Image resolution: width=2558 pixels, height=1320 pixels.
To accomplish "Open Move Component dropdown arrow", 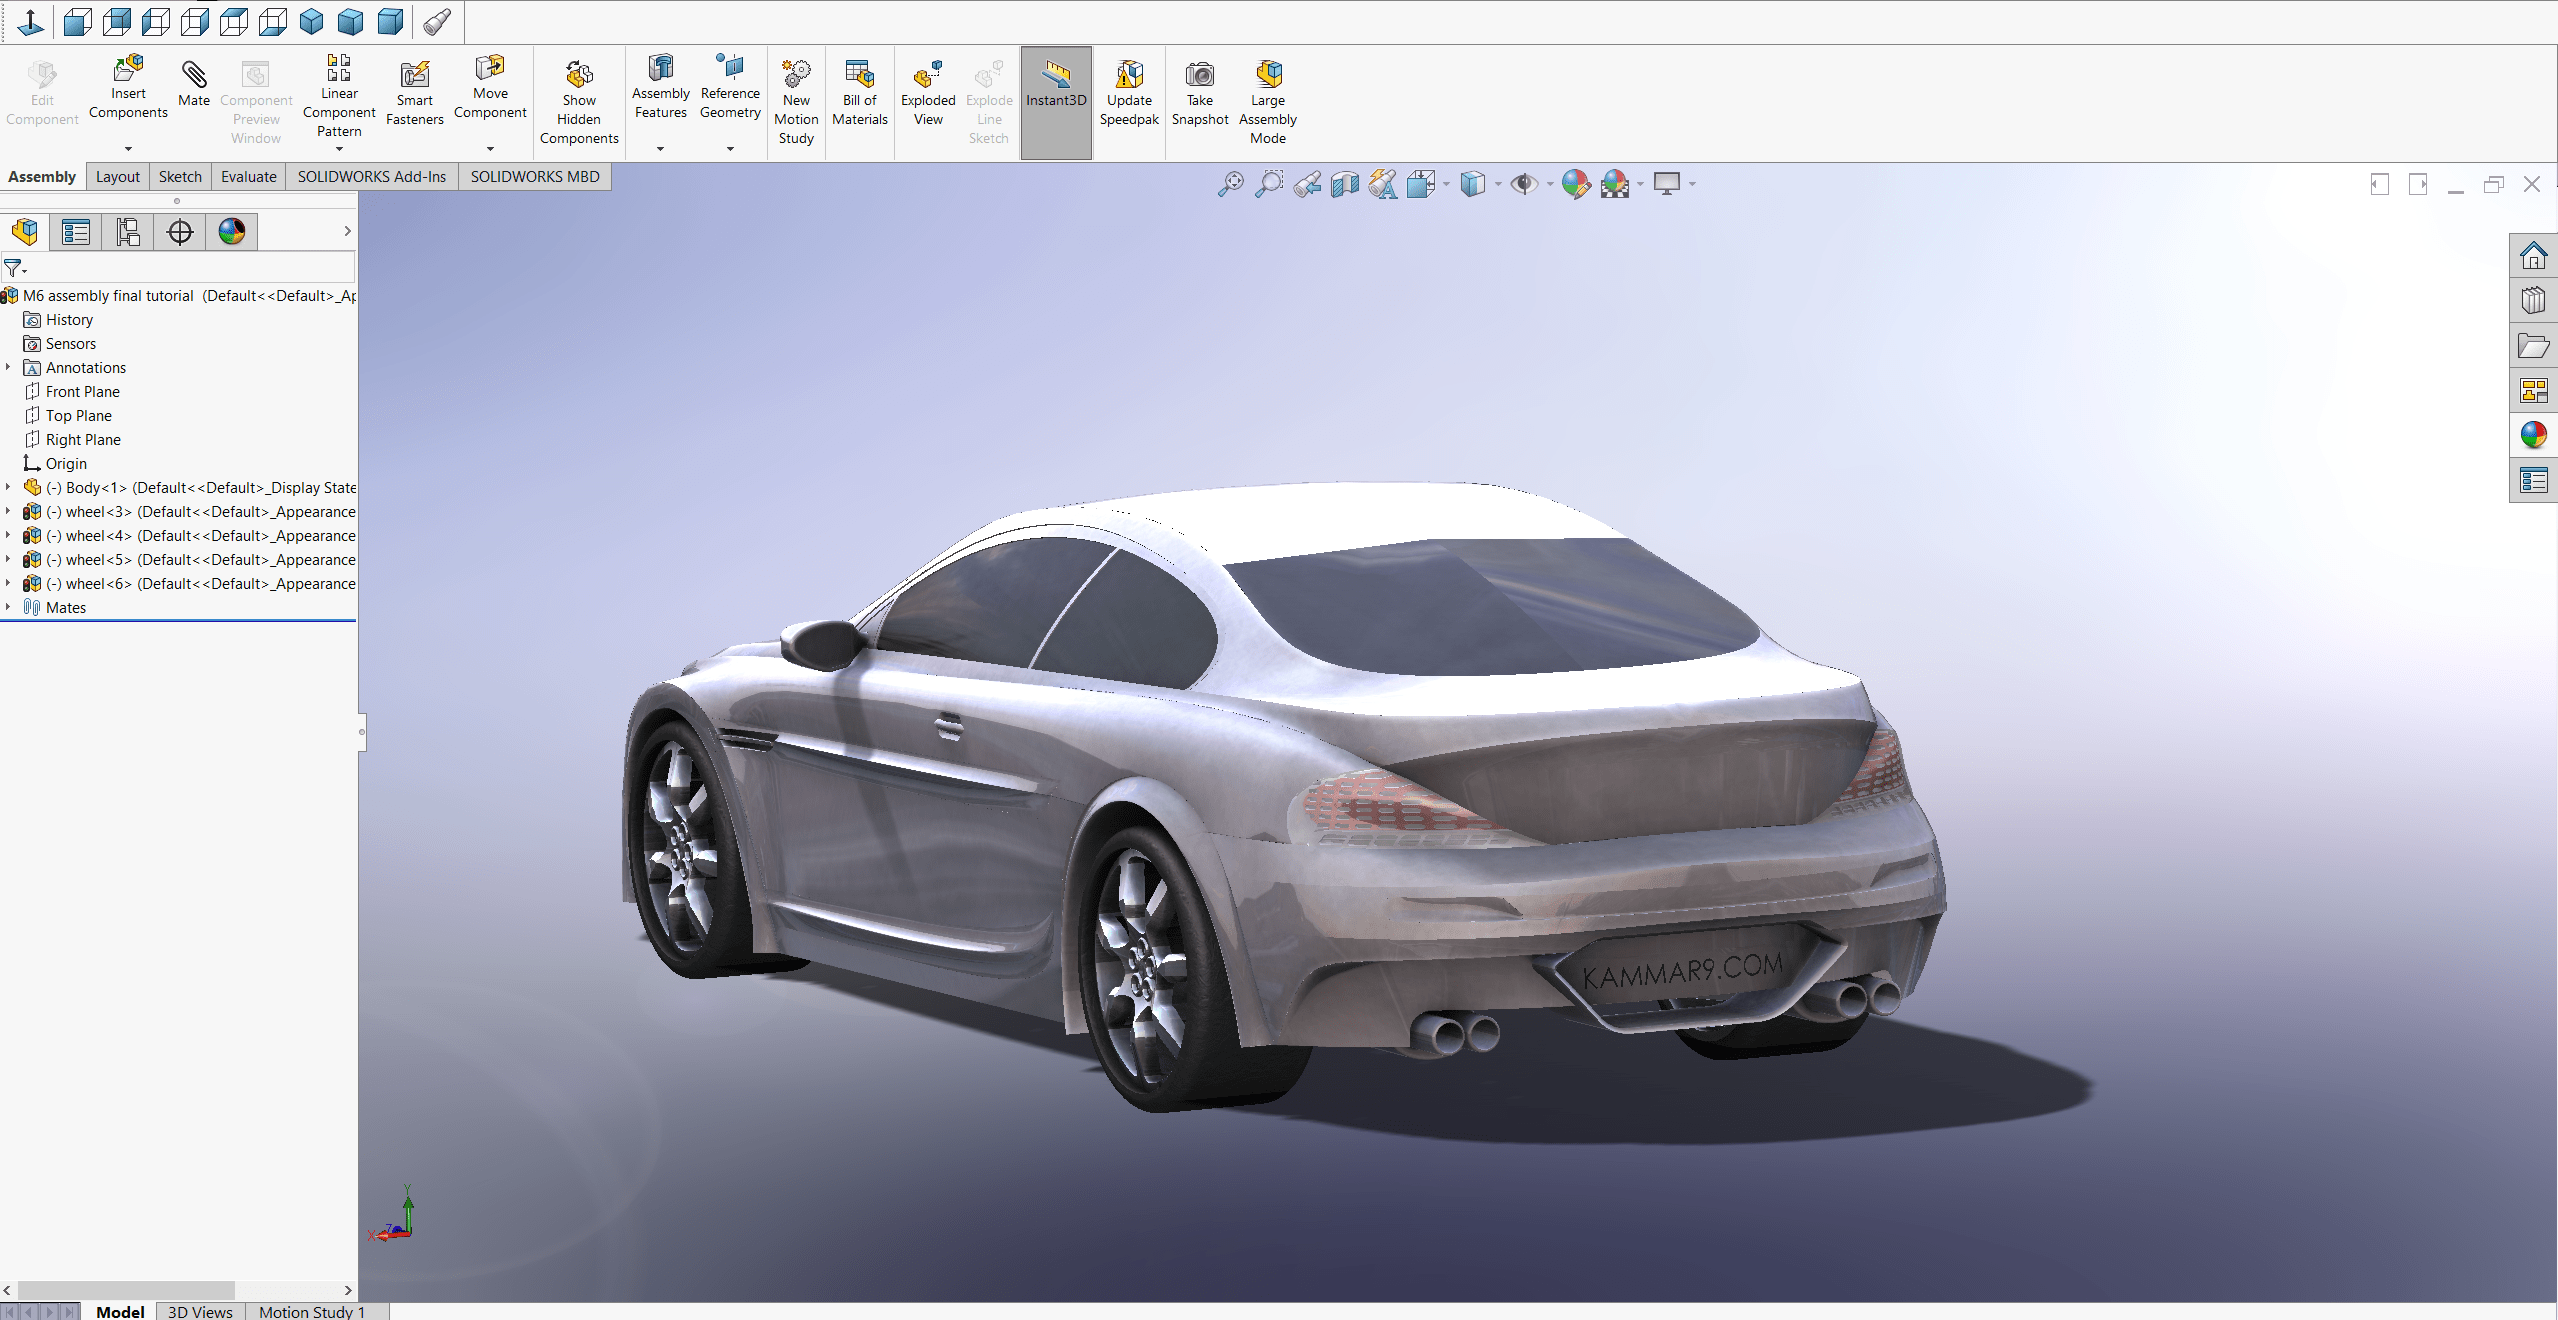I will point(490,149).
